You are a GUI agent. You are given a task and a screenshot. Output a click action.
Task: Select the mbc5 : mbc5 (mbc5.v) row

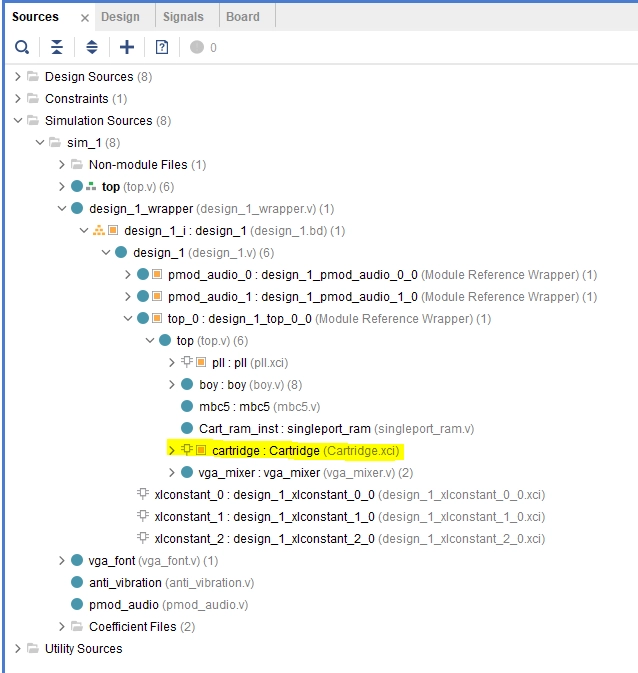(260, 406)
